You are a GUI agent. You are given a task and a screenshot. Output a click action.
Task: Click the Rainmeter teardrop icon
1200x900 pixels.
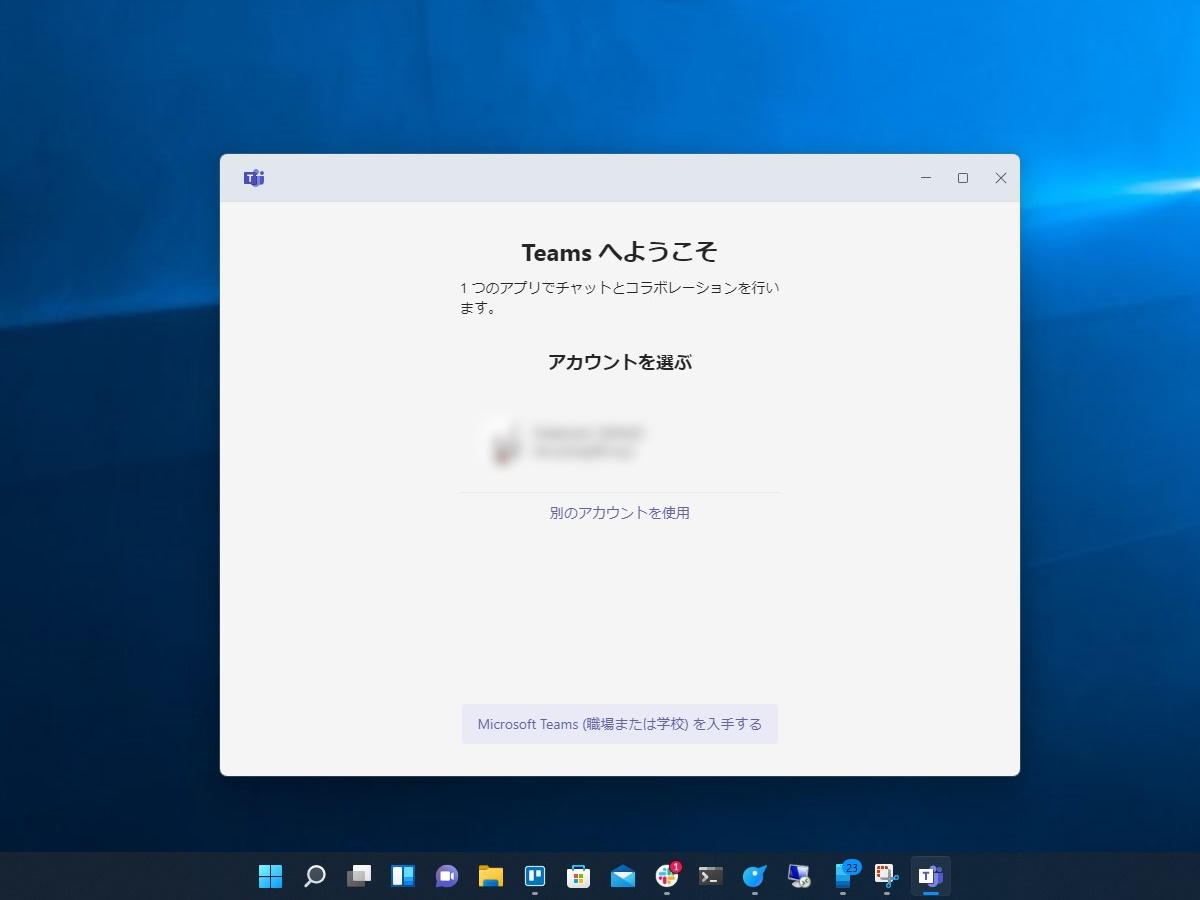(753, 876)
